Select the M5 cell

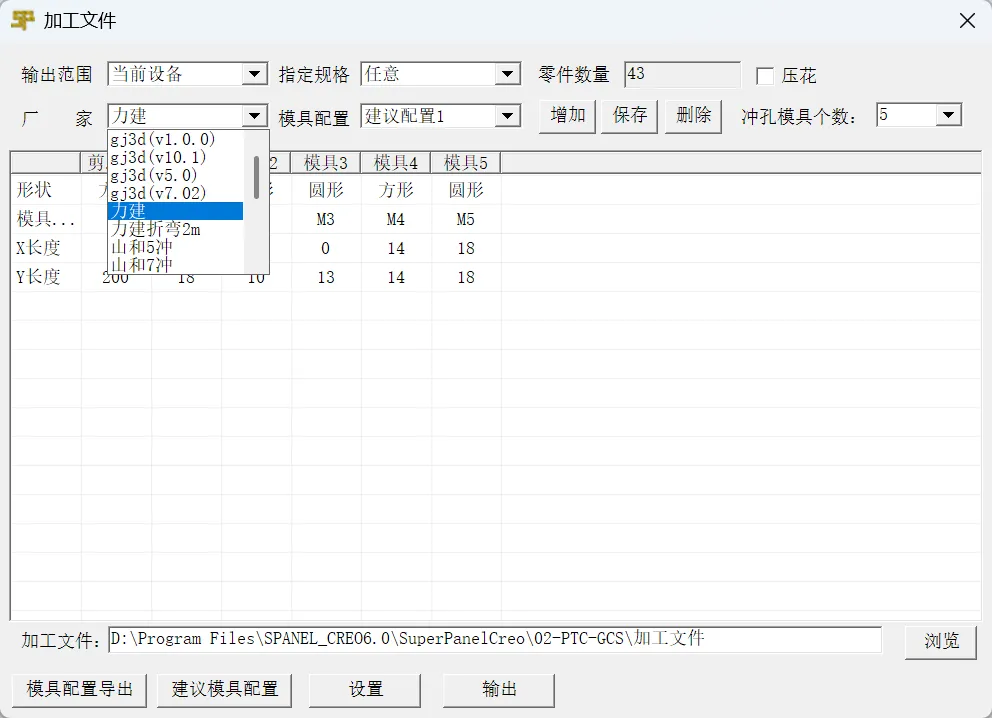pos(466,219)
